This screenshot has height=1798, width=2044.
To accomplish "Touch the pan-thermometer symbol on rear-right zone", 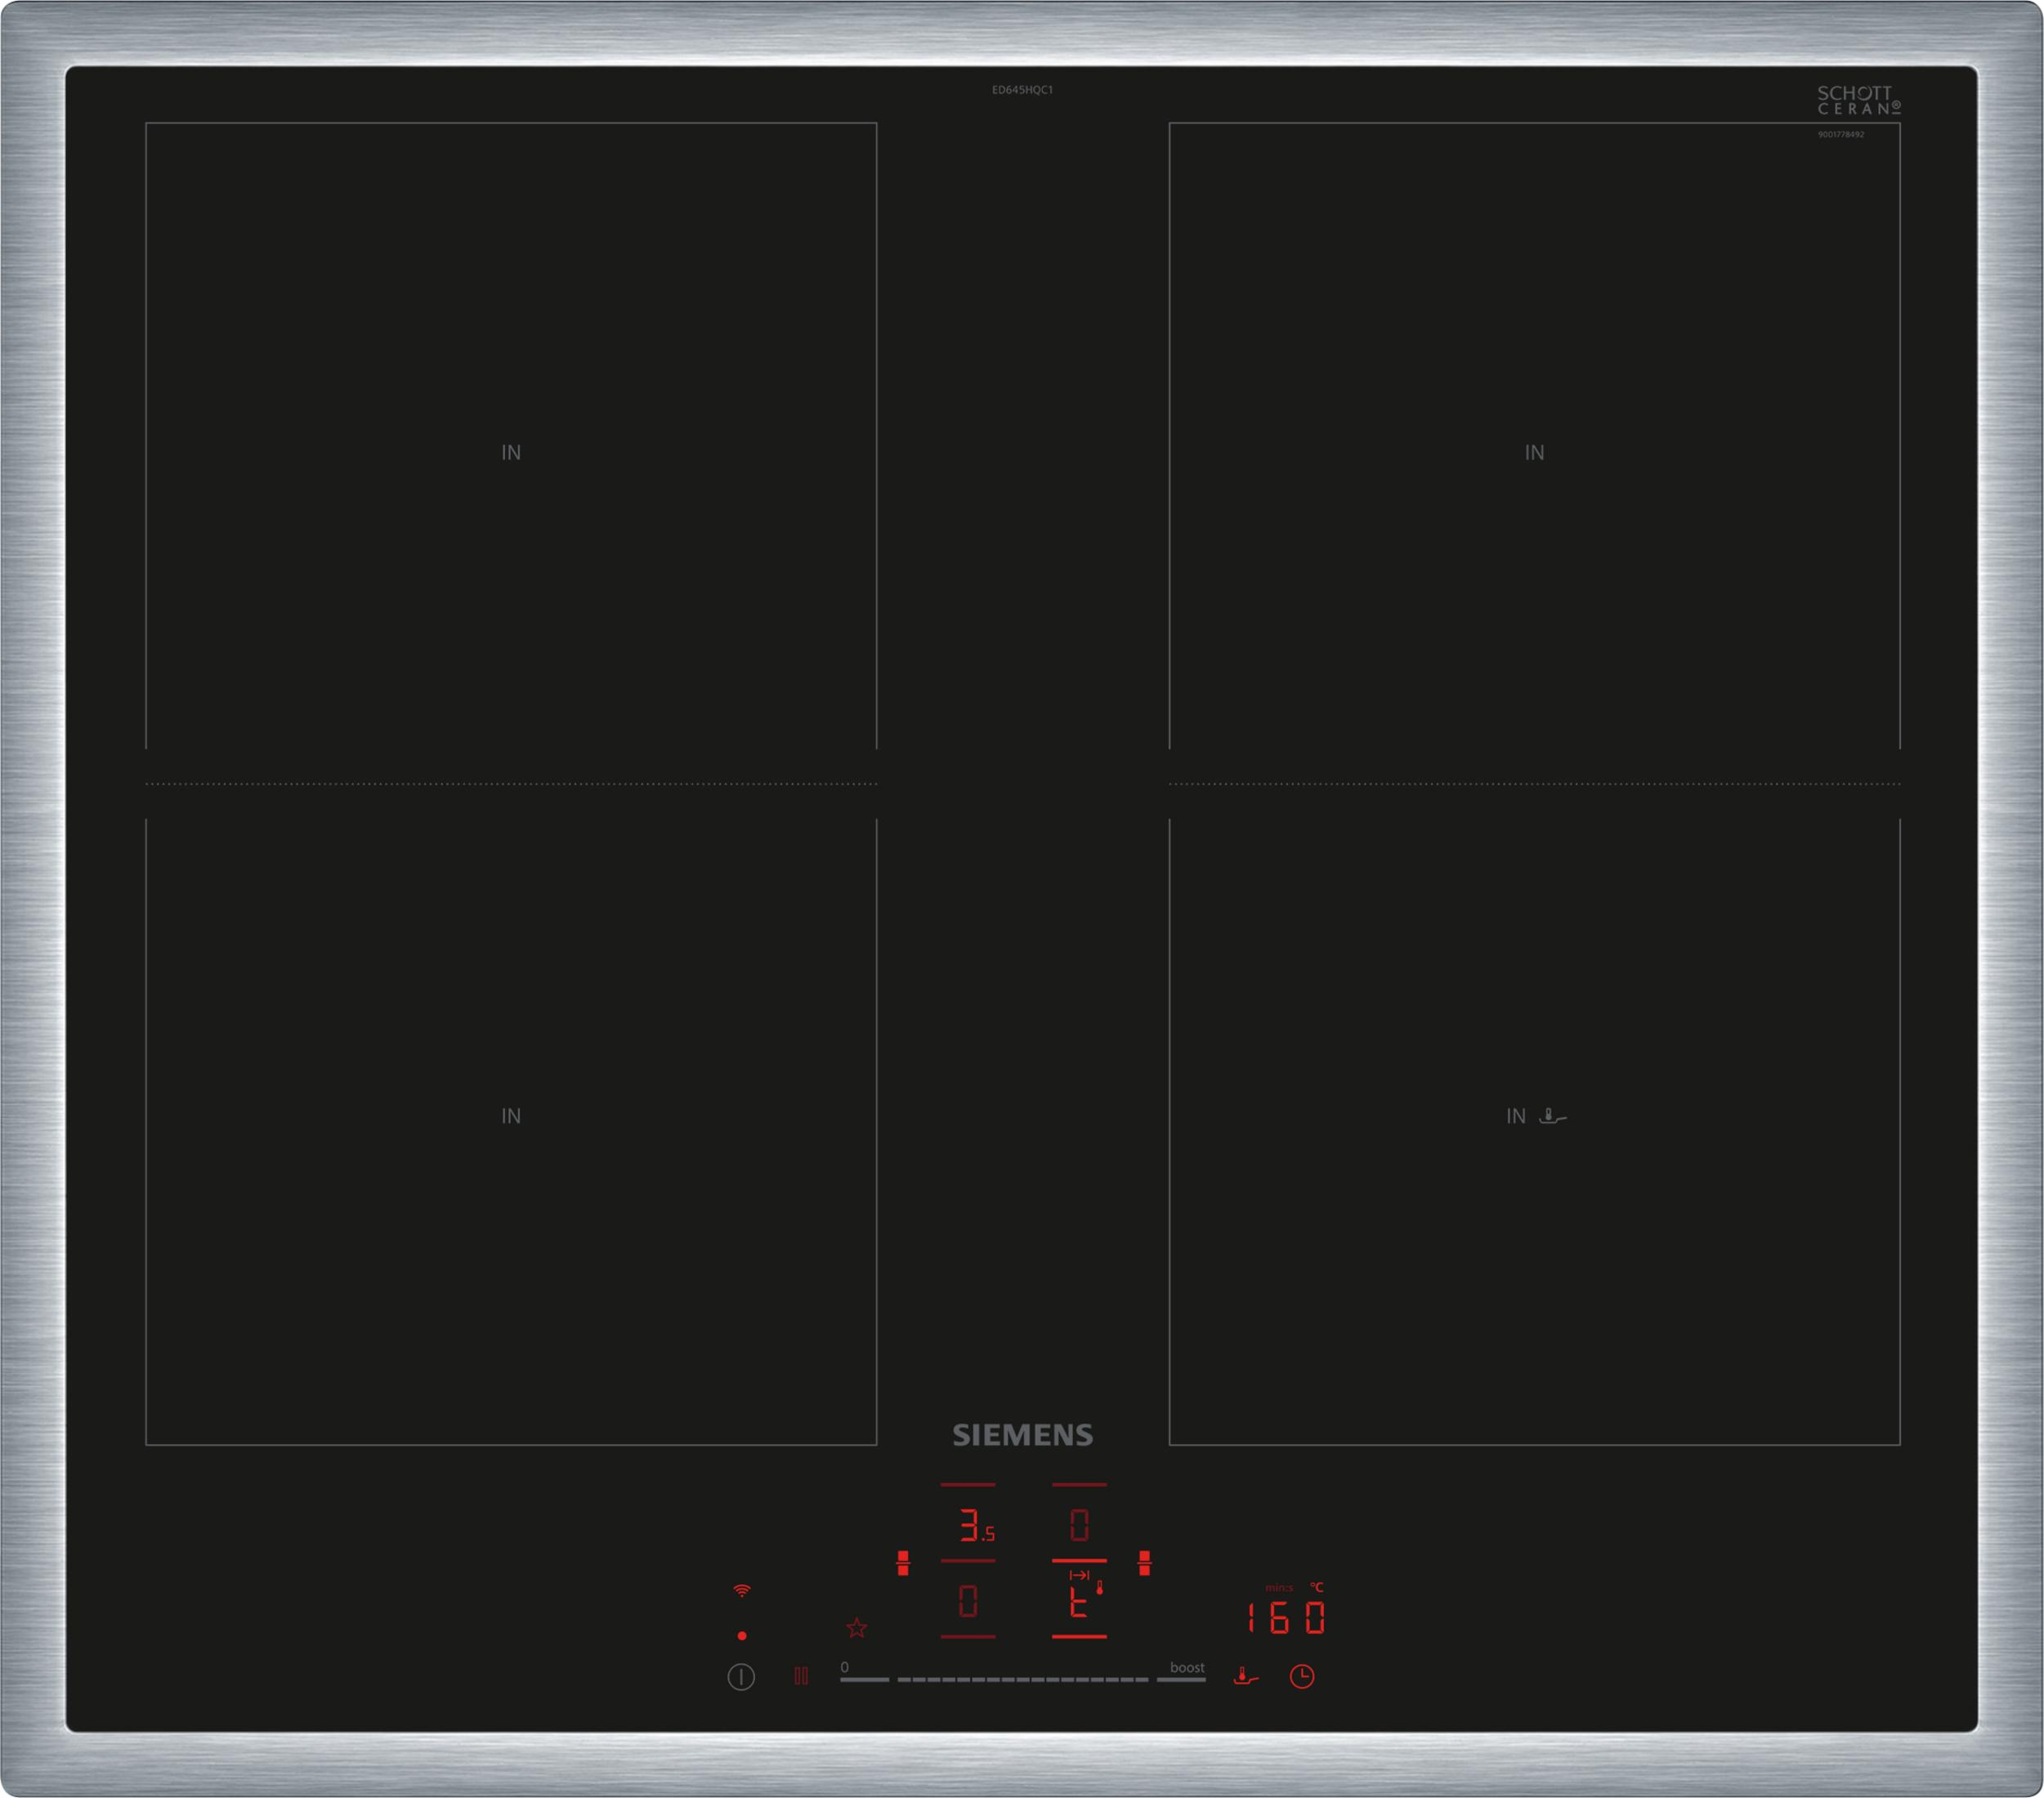I will click(1552, 1116).
